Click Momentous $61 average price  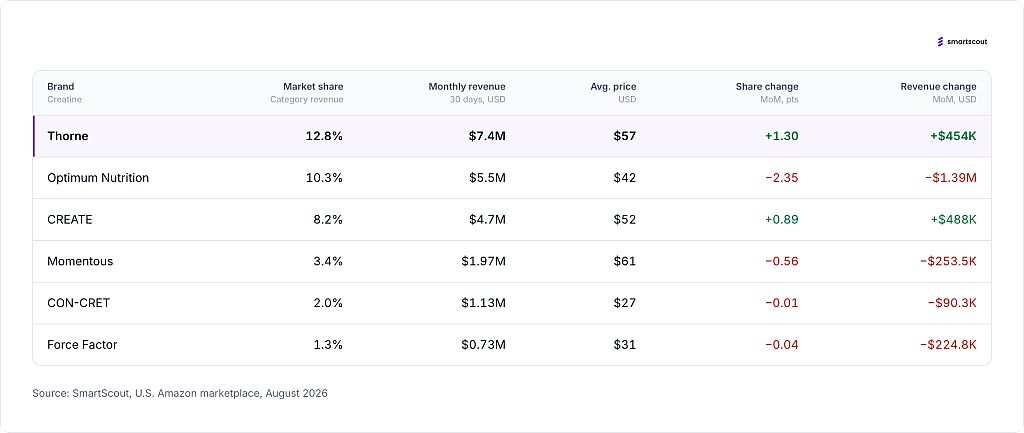625,261
